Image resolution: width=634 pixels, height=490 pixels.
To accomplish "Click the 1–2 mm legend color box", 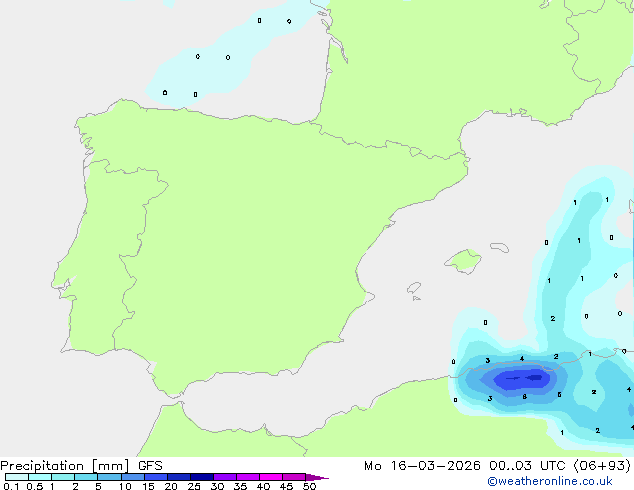I will [x=63, y=477].
